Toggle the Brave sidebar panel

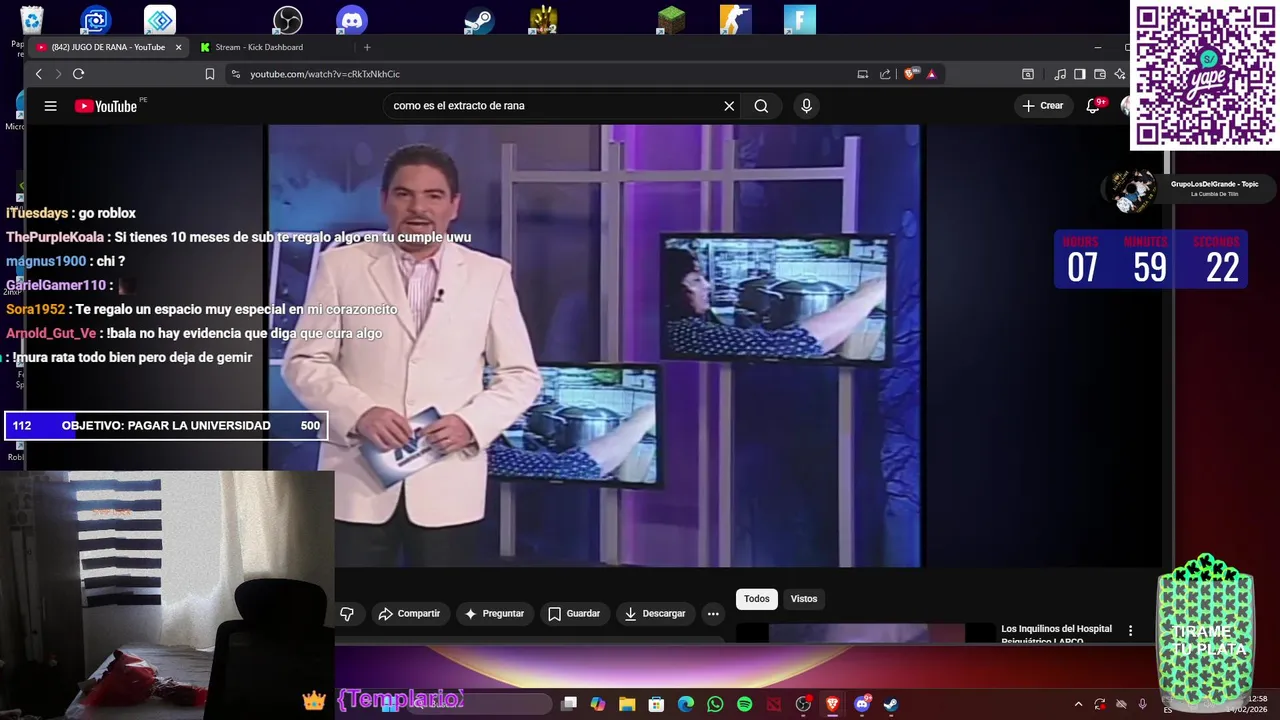[x=1080, y=74]
